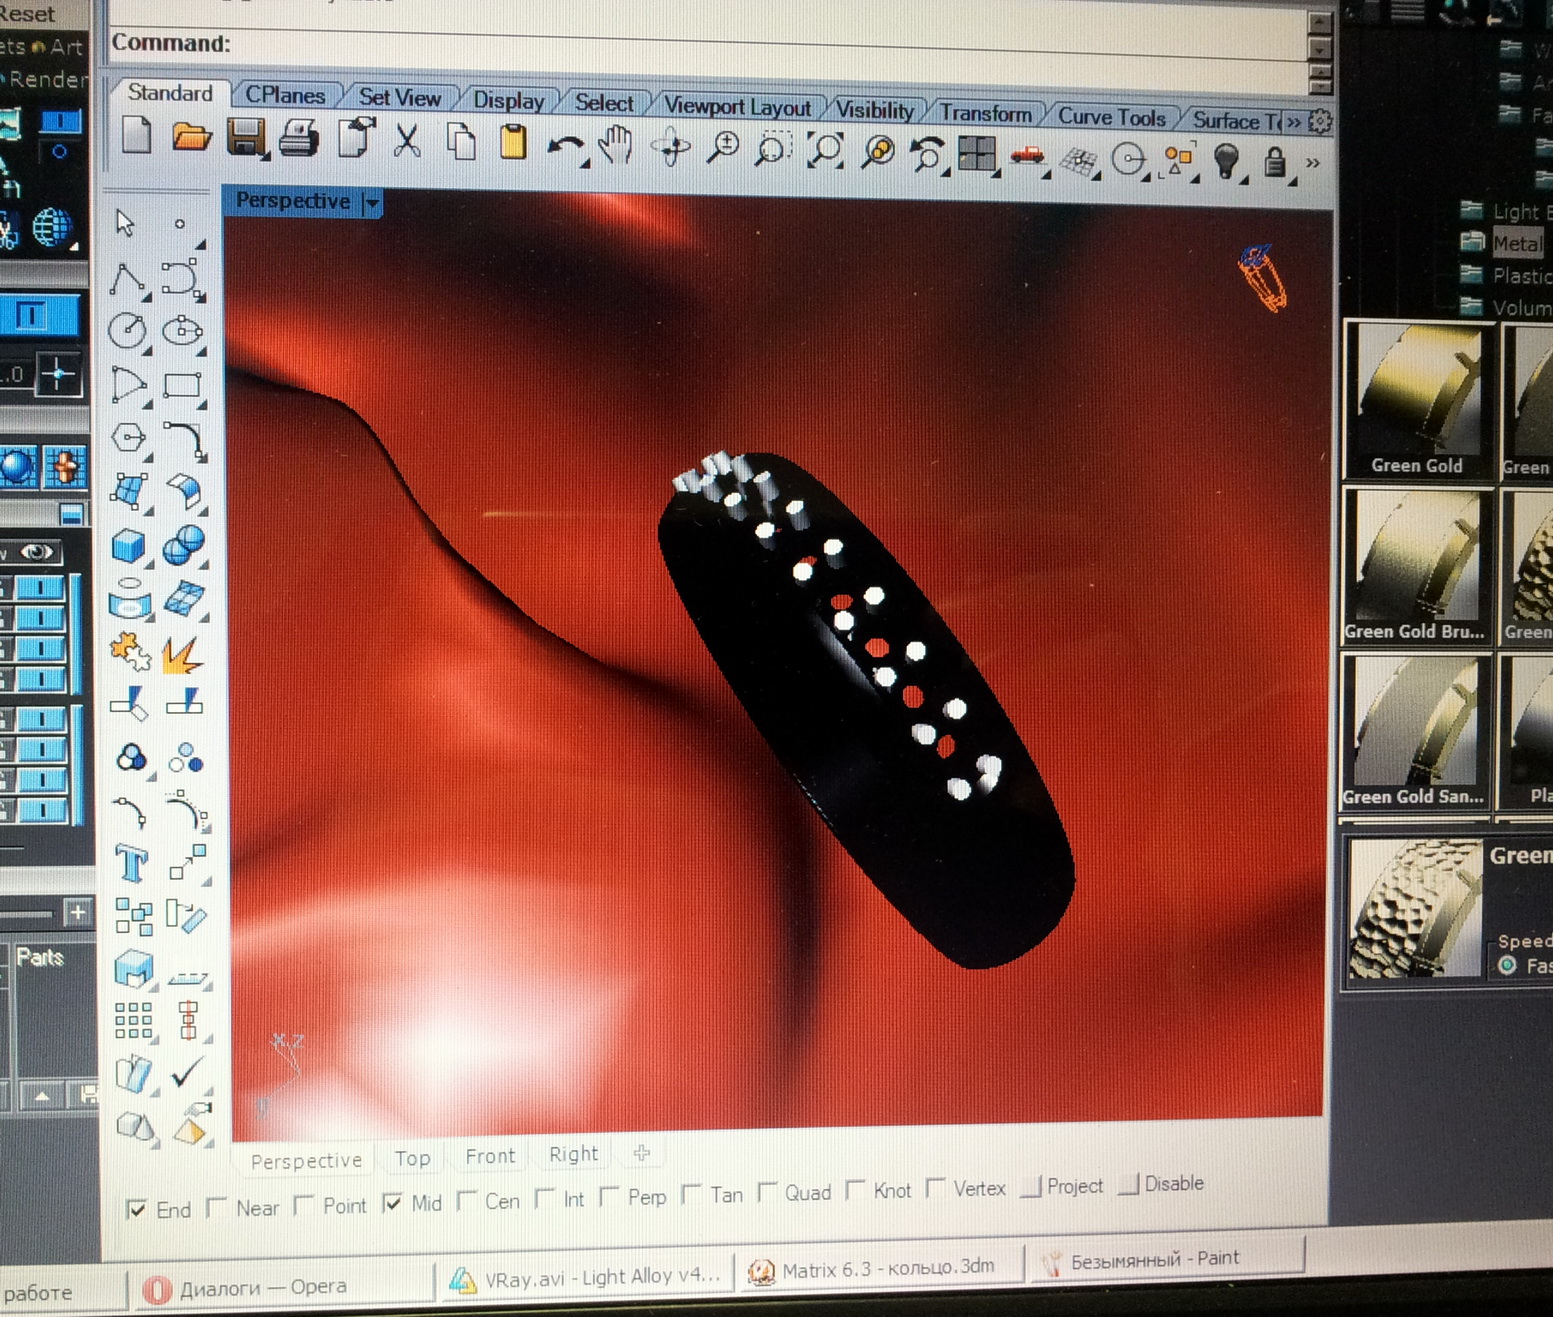Click the light bulb Hide objects icon

click(x=1226, y=159)
